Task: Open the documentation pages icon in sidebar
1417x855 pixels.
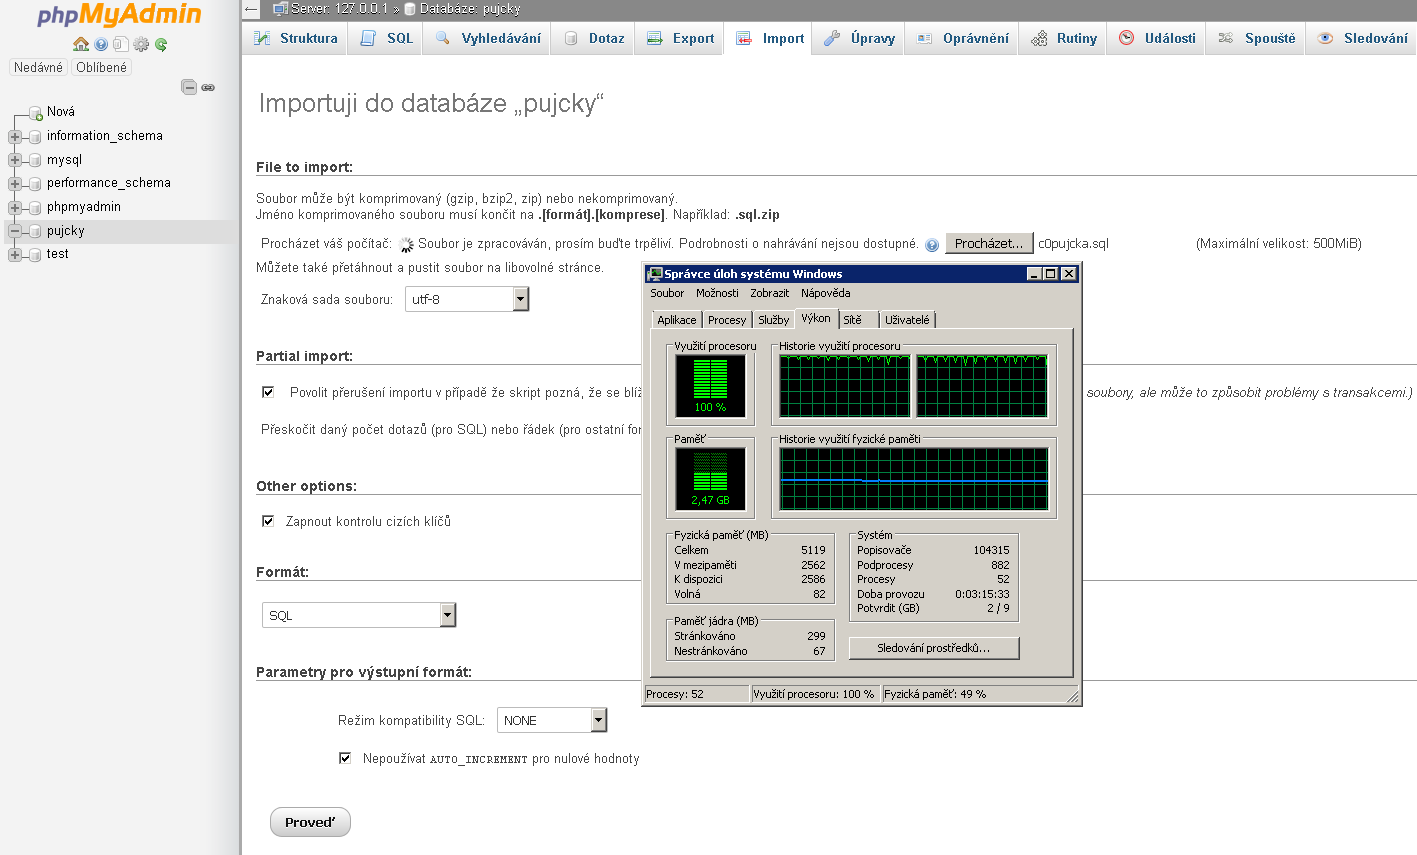Action: (121, 44)
